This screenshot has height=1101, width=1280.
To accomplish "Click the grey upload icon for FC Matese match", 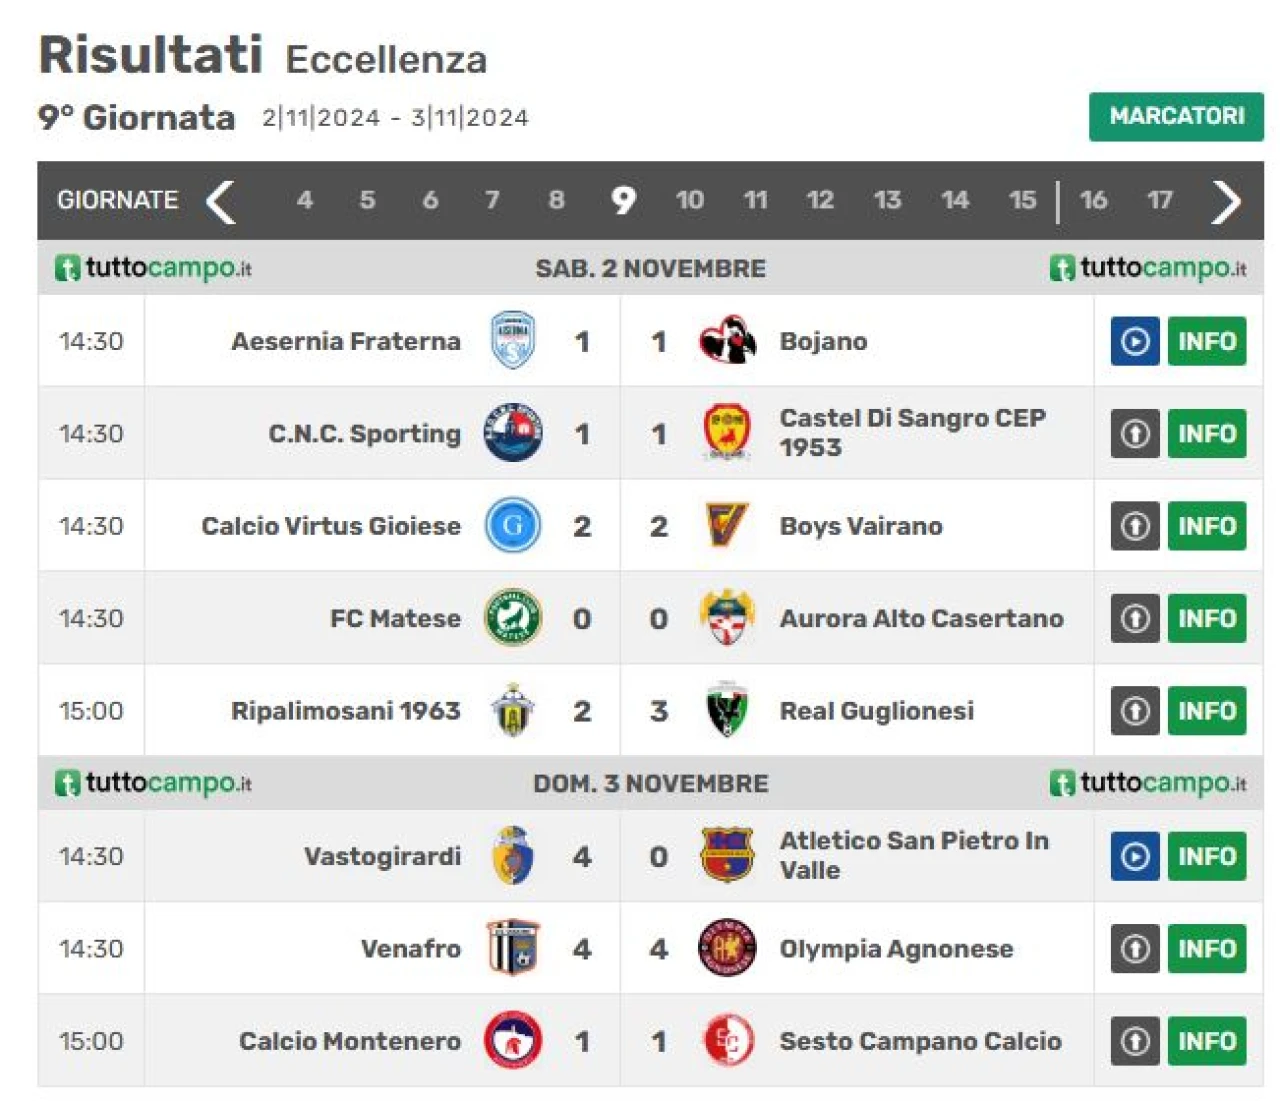I will pos(1135,619).
